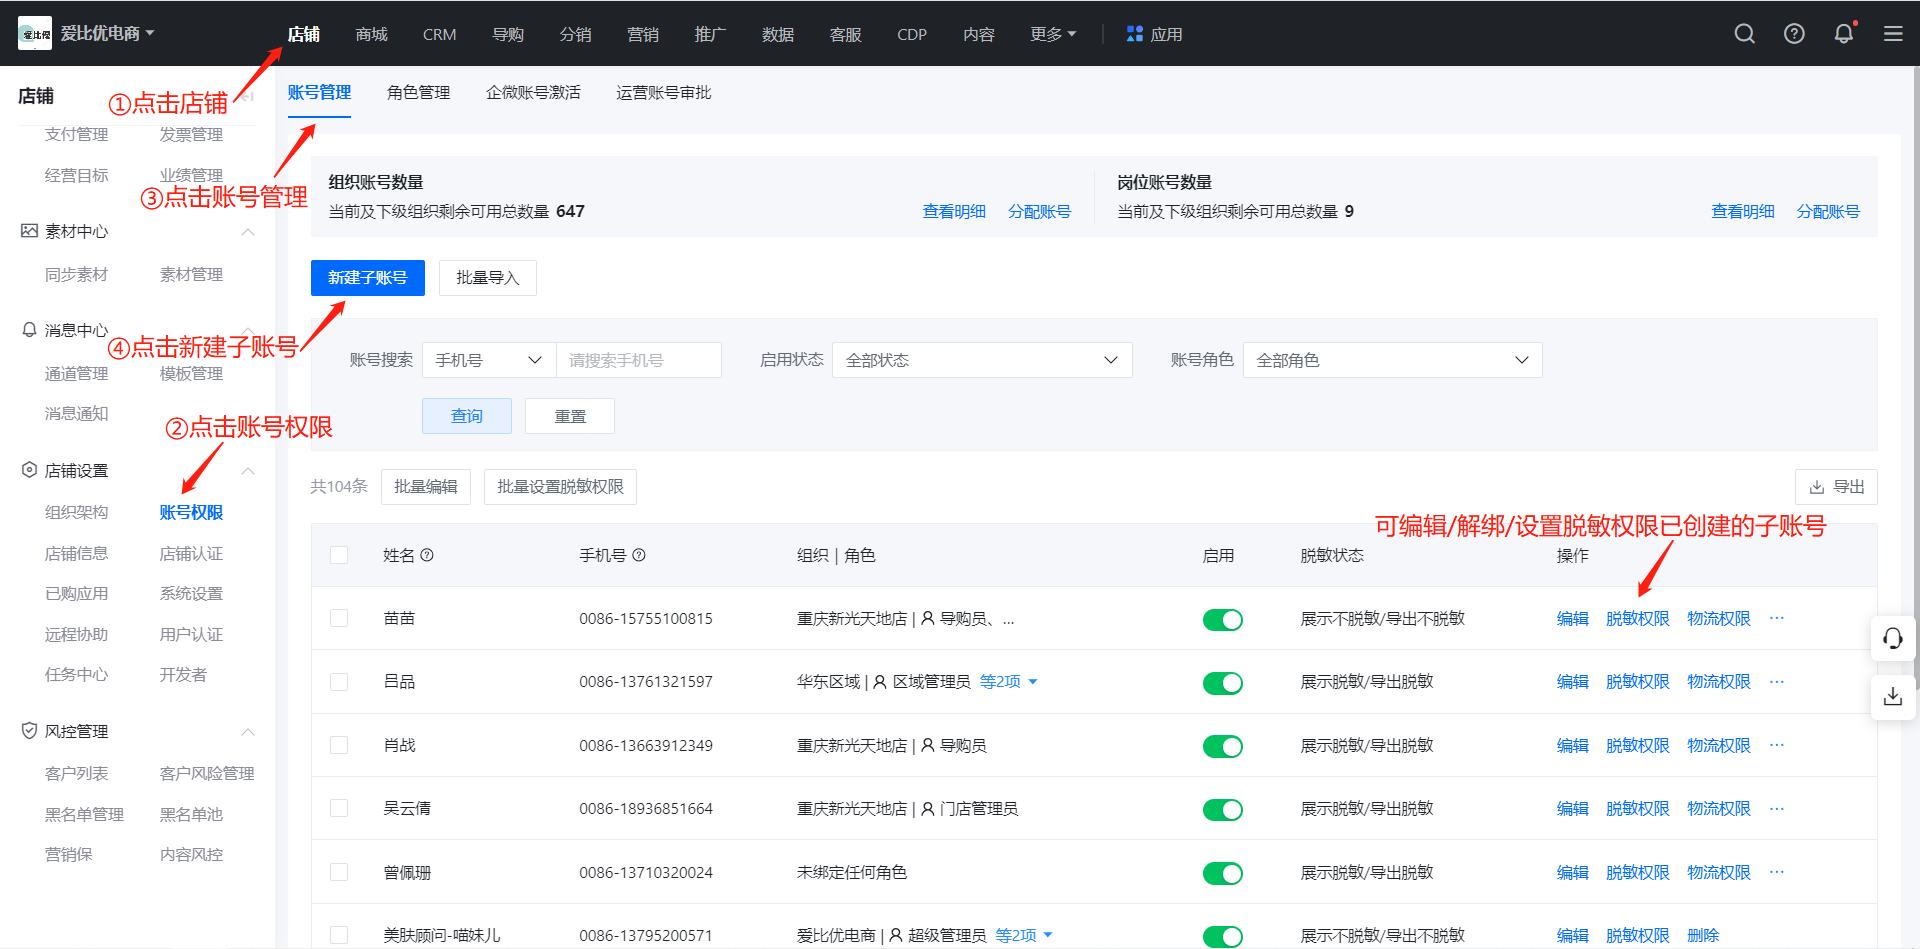Click 编辑 for 苗苗 row
The width and height of the screenshot is (1920, 949).
pos(1572,618)
